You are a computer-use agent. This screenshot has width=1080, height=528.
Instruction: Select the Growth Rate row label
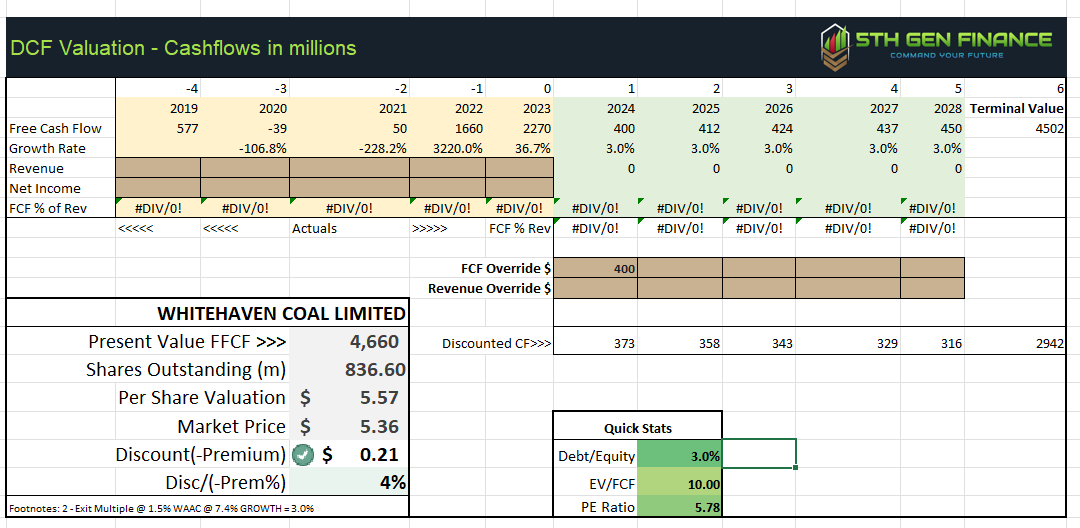pos(61,148)
